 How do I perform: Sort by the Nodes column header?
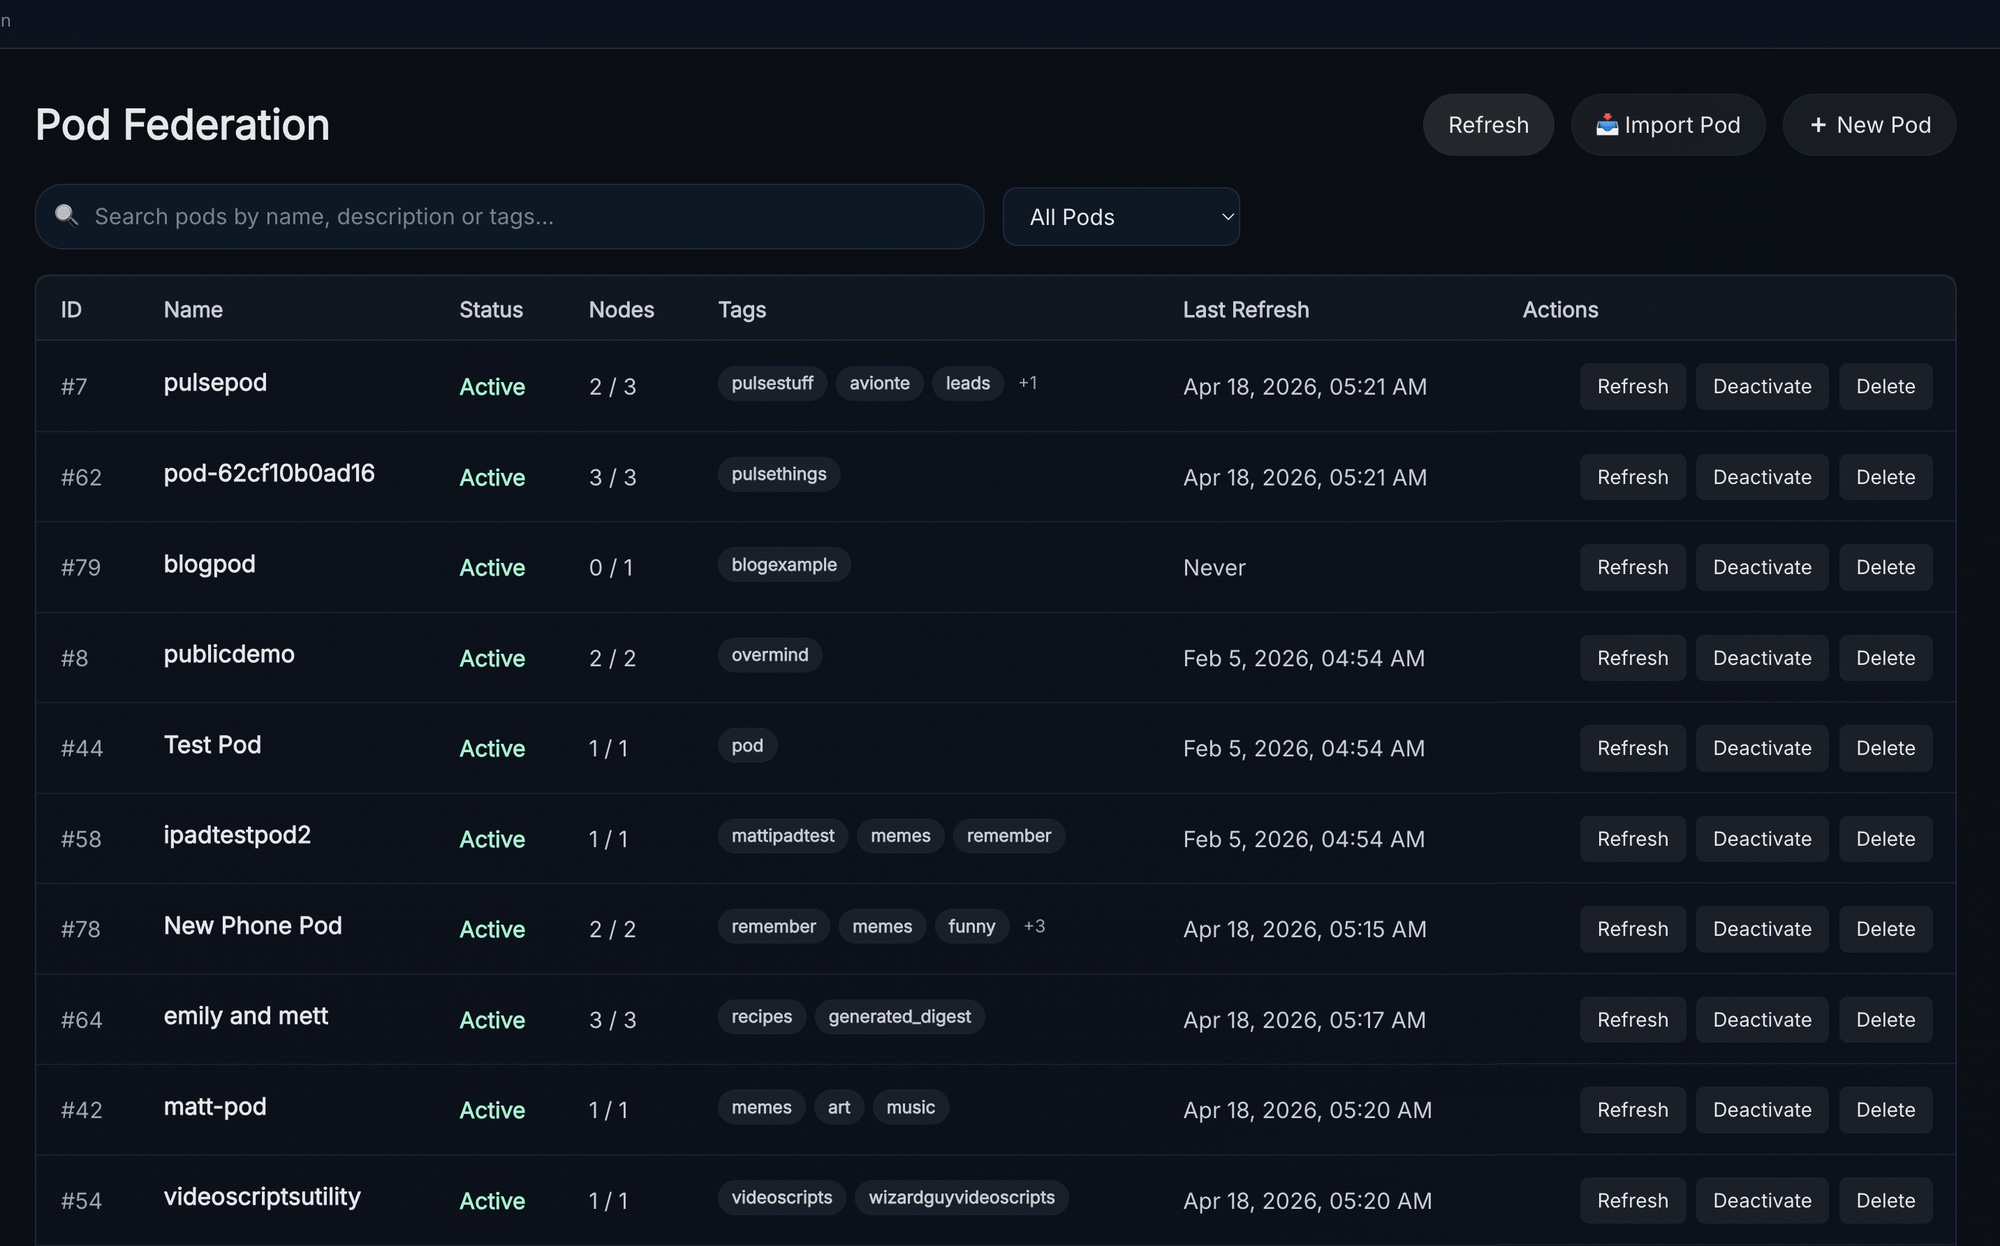621,310
